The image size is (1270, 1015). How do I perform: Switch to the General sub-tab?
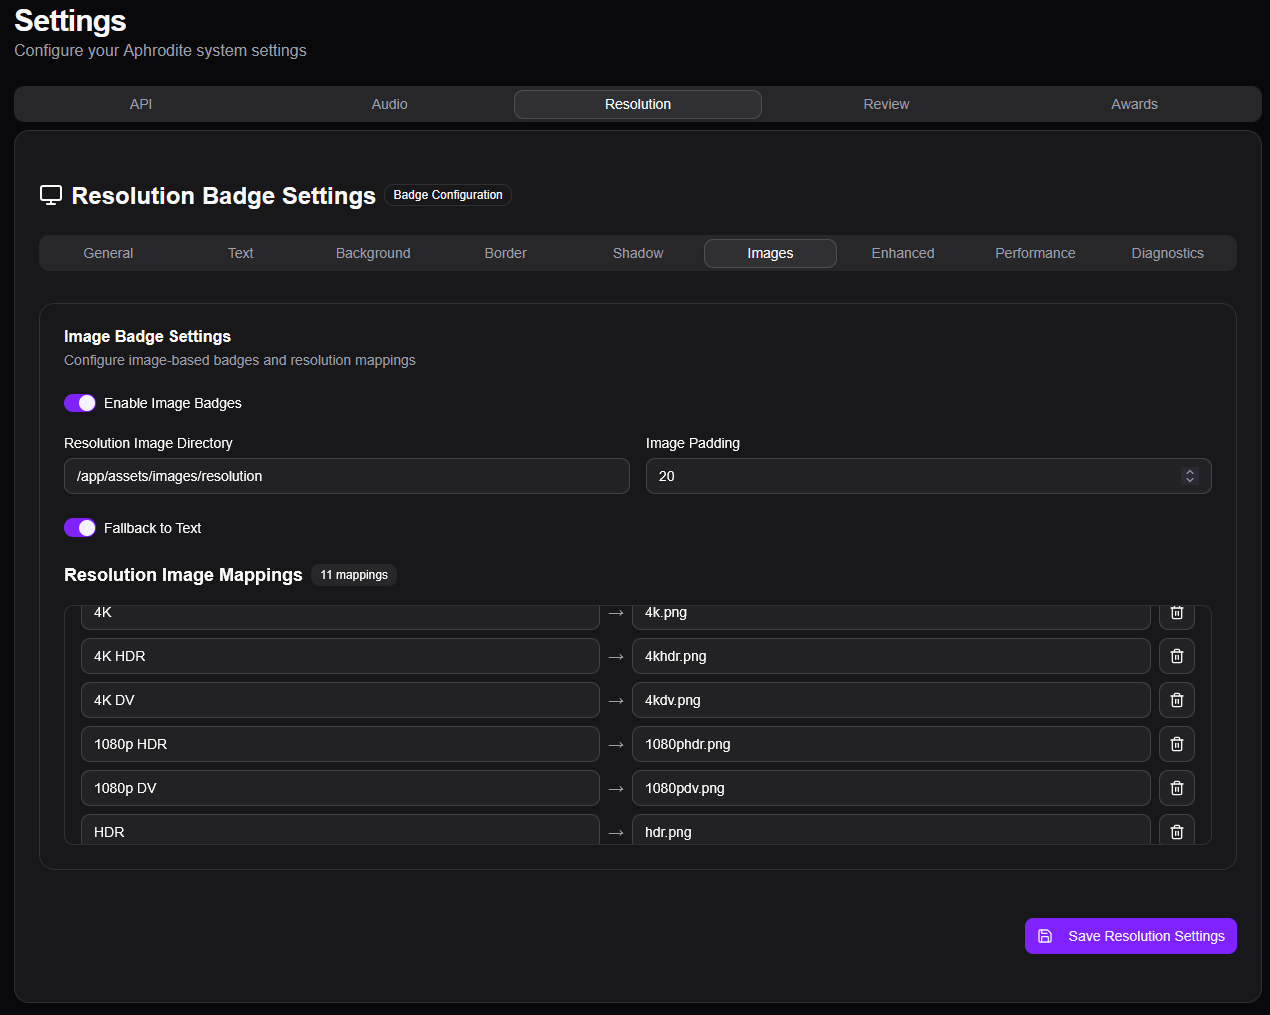coord(108,253)
